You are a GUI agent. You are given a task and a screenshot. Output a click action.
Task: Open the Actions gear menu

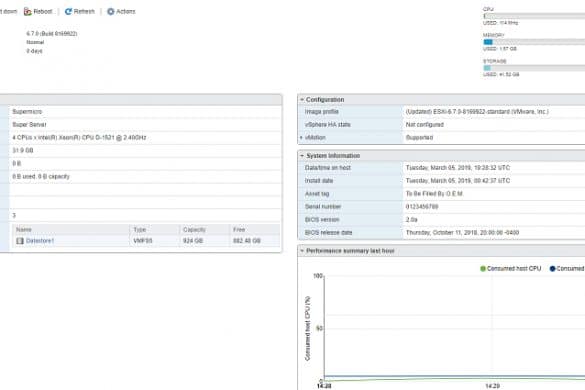coord(121,12)
